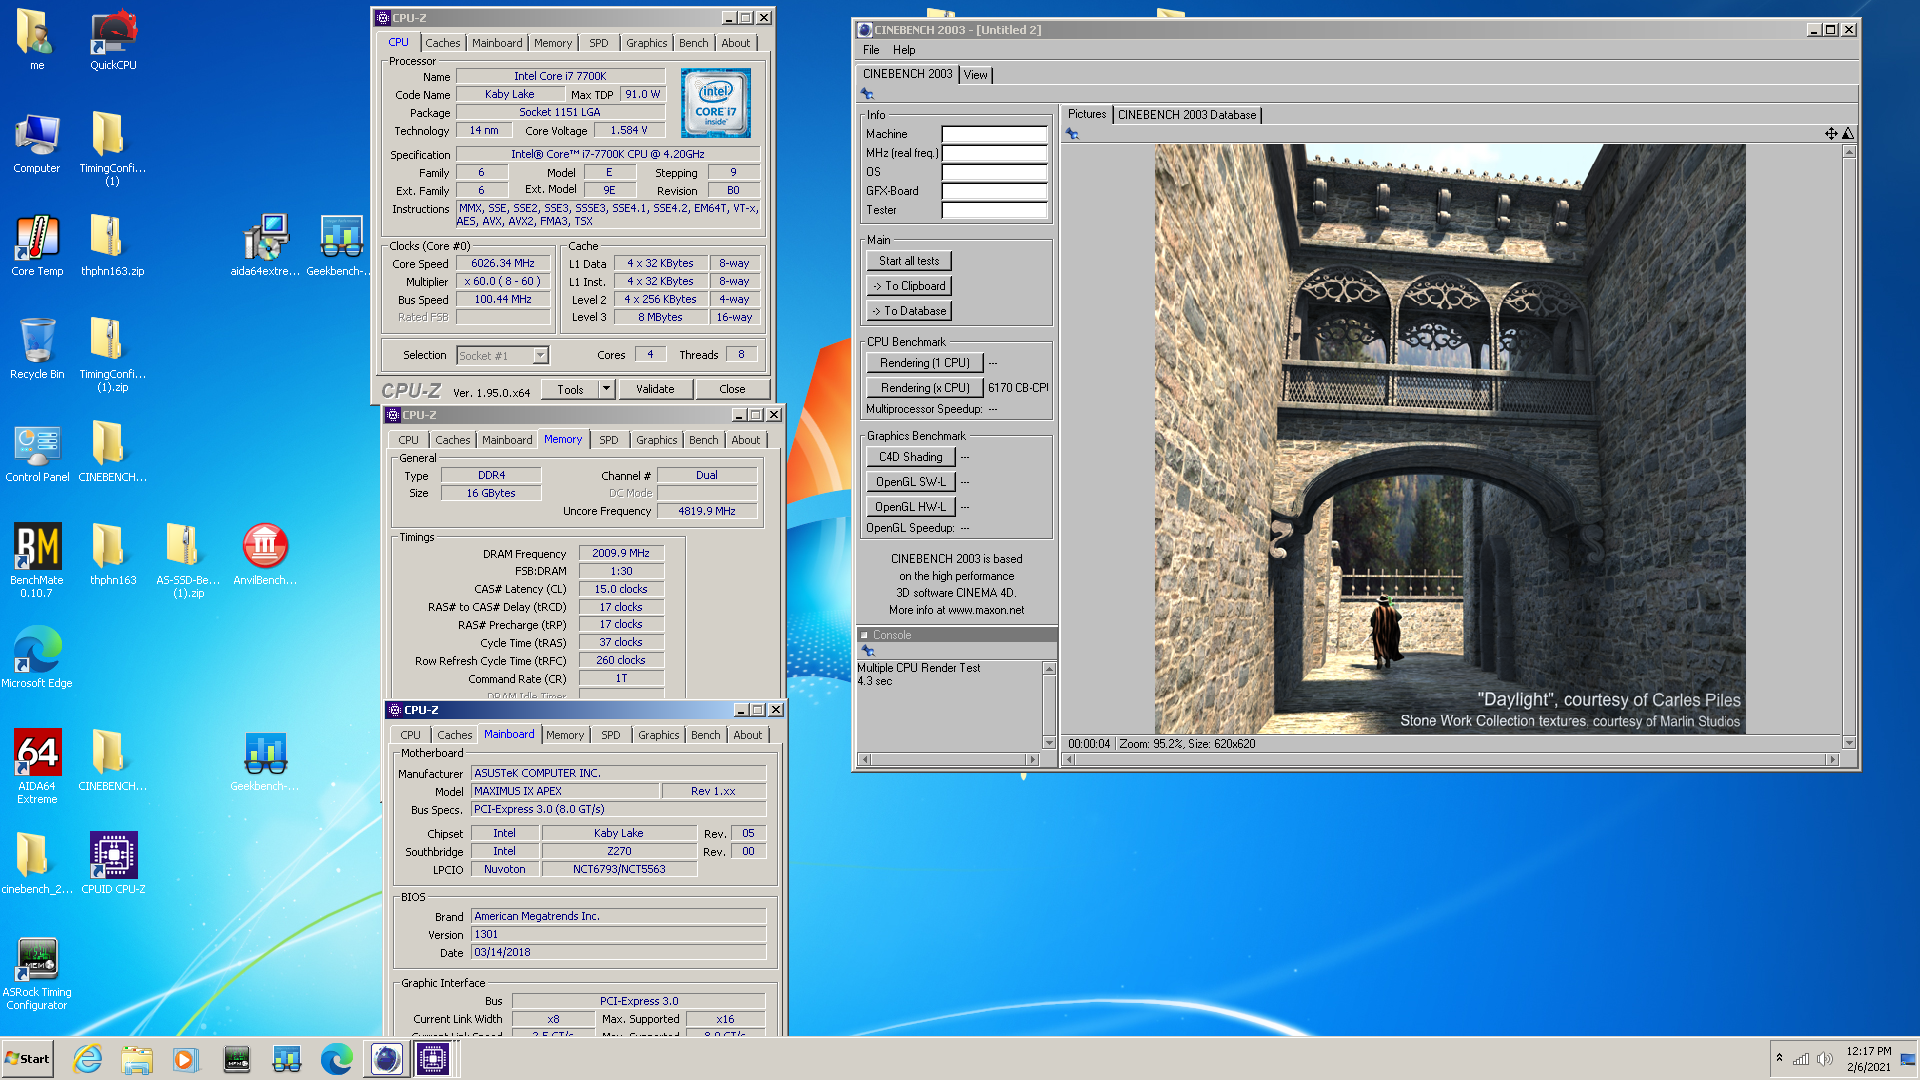Click Internet Explorer in the taskbar

point(88,1059)
